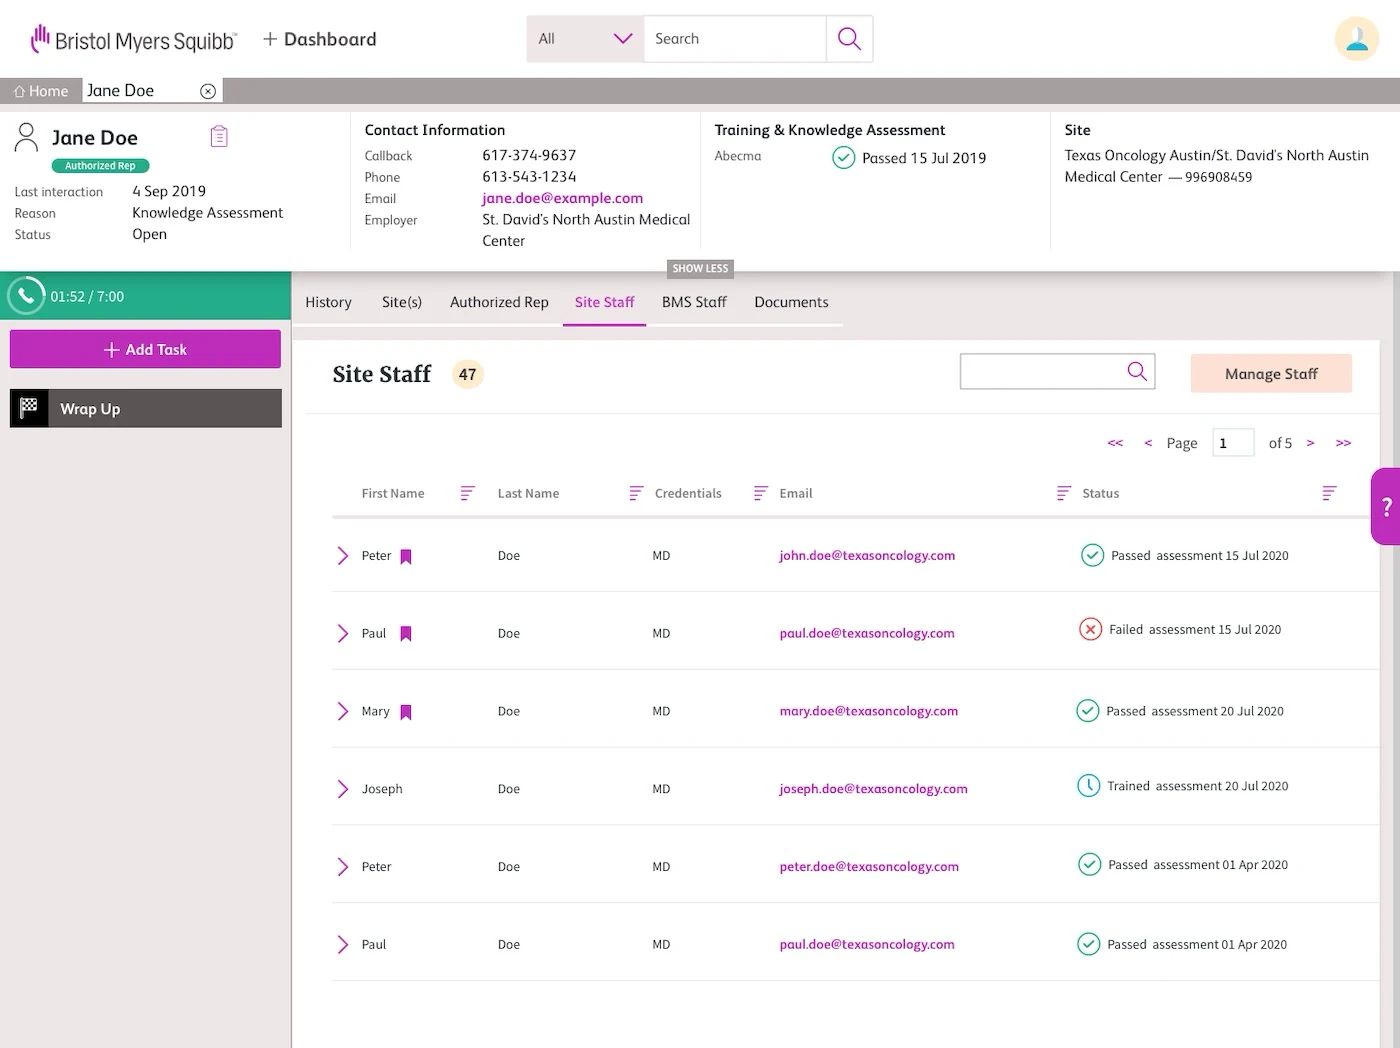Viewport: 1400px width, 1048px height.
Task: Click the phone call timer icon
Action: pyautogui.click(x=26, y=295)
